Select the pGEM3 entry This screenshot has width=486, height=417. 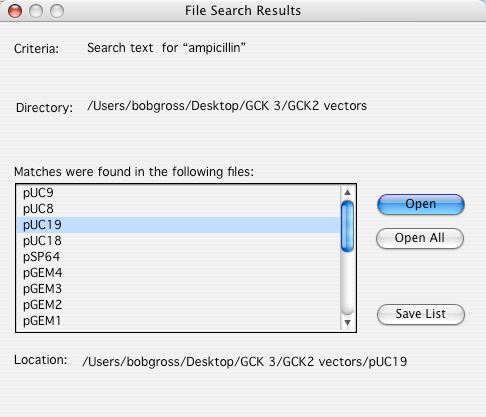[x=178, y=289]
